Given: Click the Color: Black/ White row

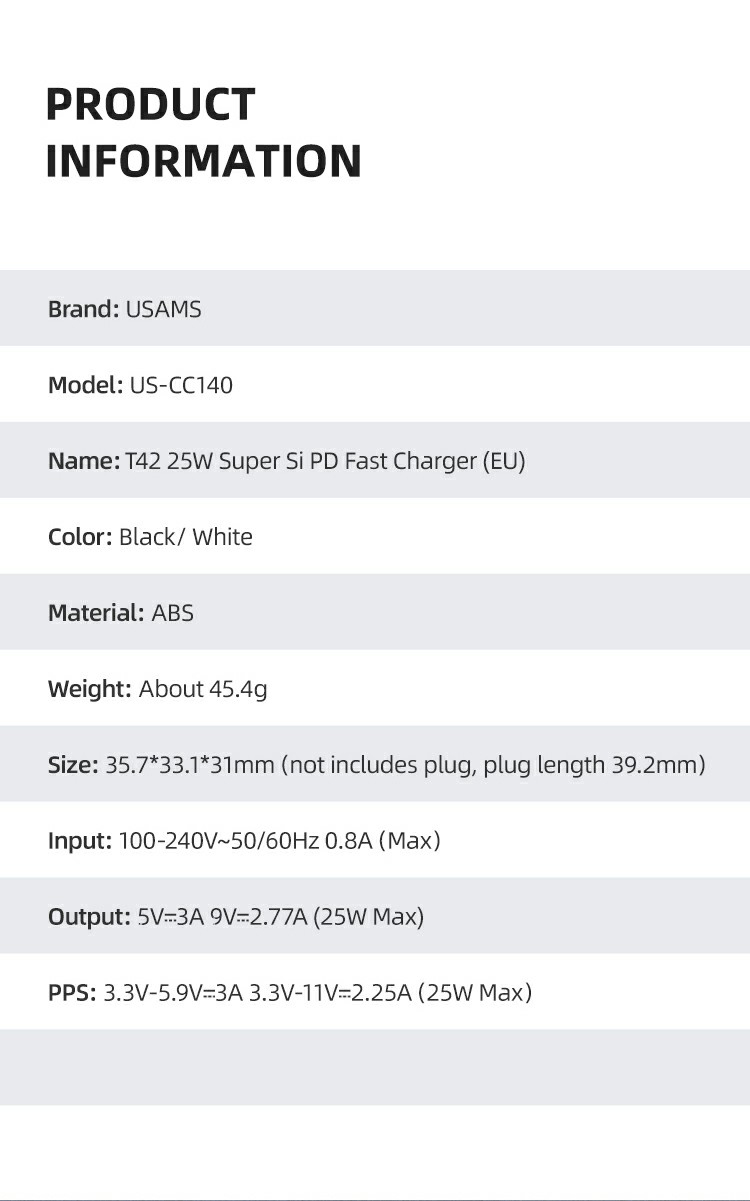Looking at the screenshot, I should [375, 536].
